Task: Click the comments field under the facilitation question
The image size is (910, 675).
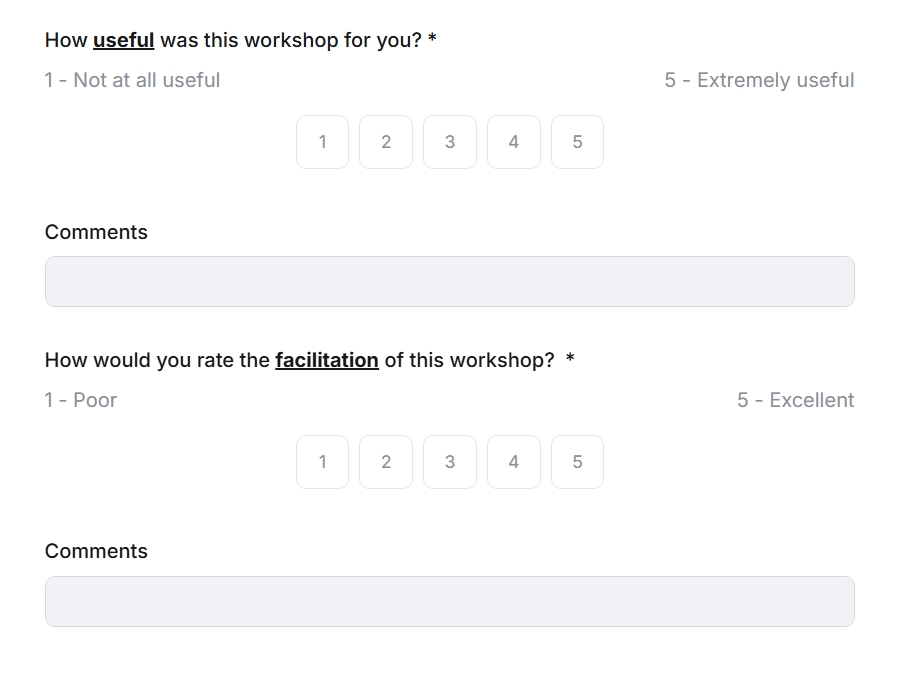Action: (x=449, y=601)
